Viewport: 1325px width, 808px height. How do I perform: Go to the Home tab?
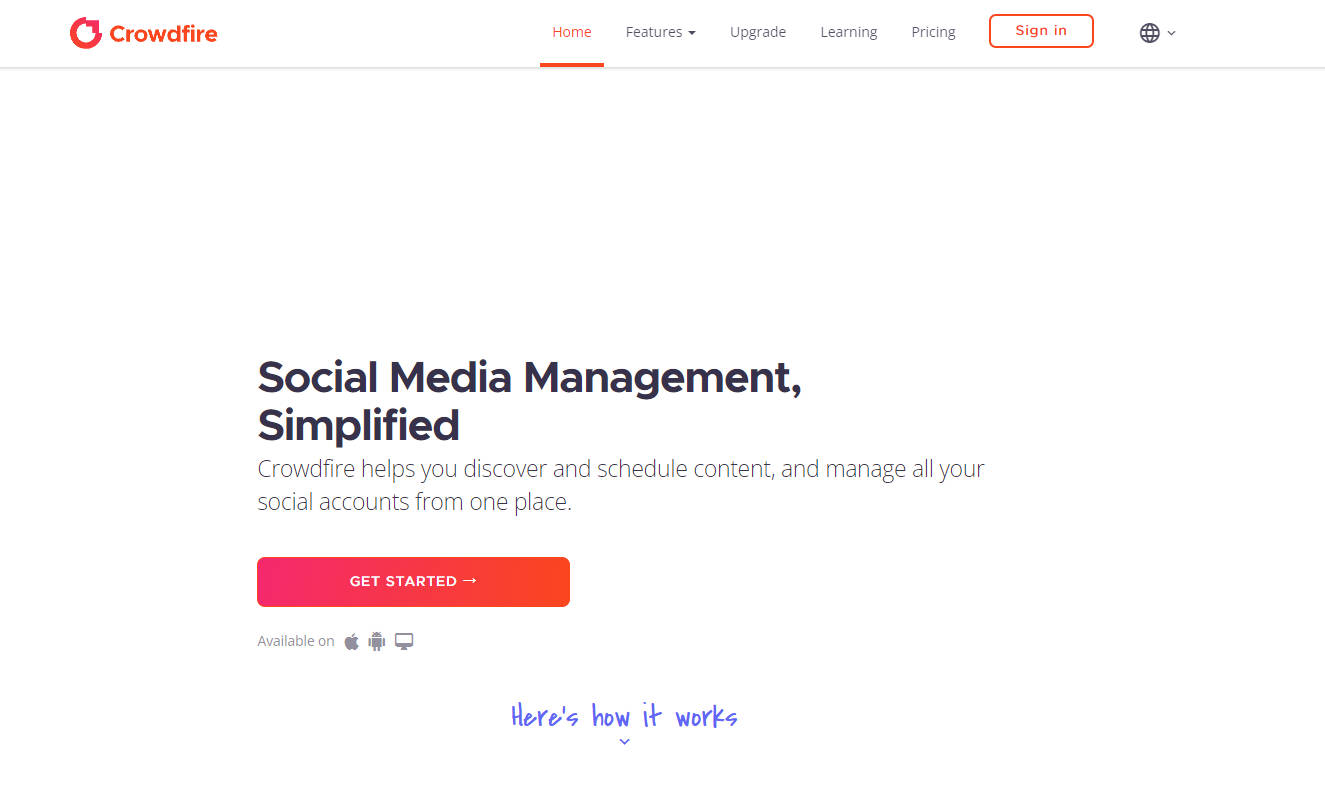coord(572,32)
